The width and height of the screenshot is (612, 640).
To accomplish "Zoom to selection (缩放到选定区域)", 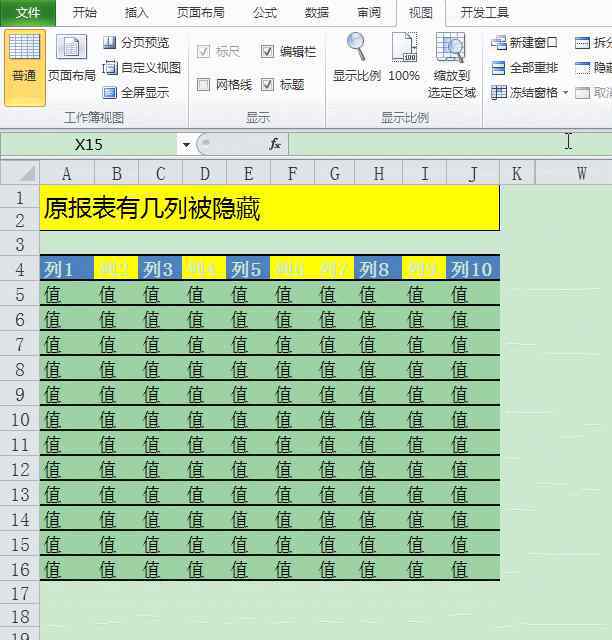I will click(x=452, y=65).
